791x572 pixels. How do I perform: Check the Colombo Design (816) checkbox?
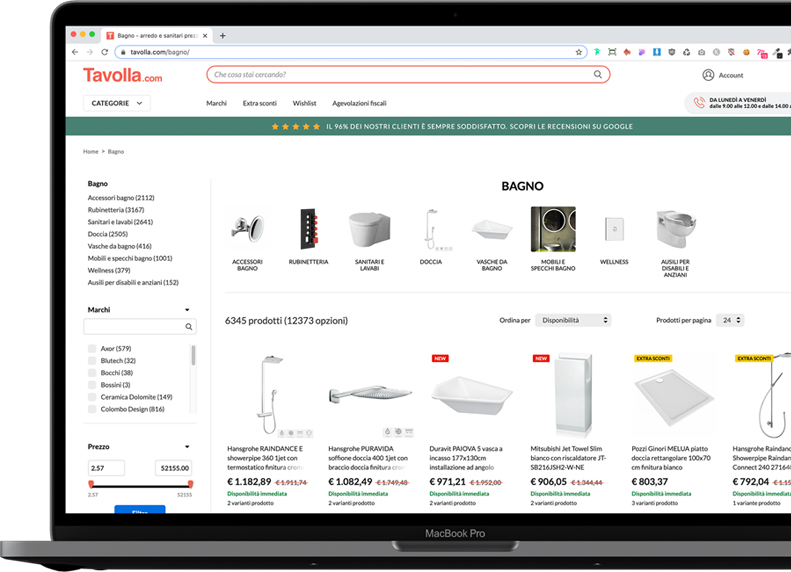[92, 409]
